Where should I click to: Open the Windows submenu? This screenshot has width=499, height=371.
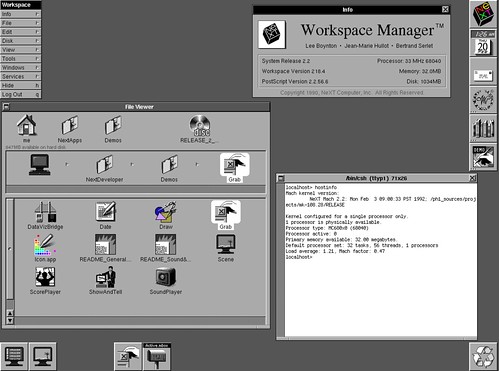[21, 67]
